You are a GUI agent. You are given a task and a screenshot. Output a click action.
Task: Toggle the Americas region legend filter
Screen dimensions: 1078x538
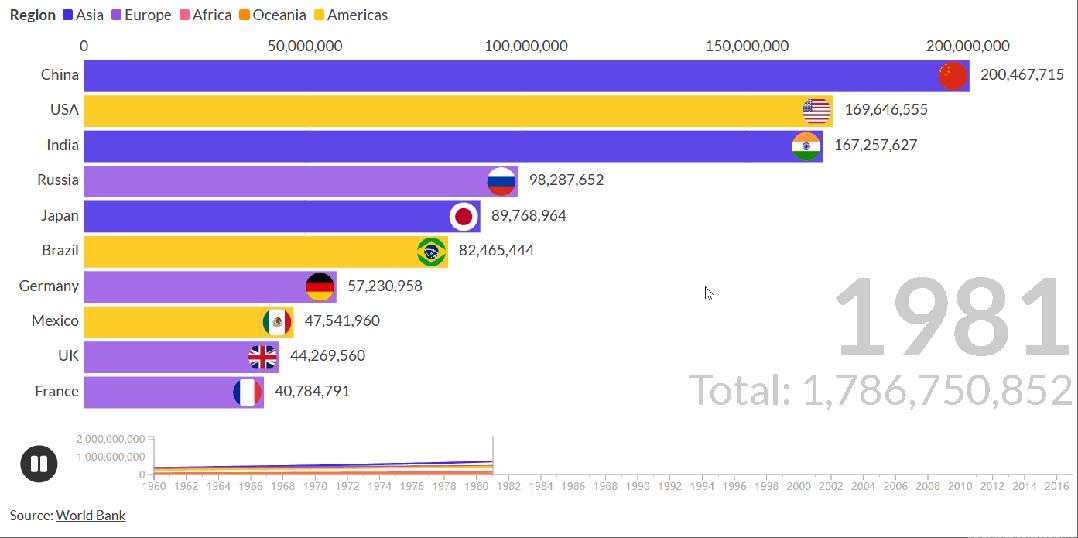click(349, 15)
